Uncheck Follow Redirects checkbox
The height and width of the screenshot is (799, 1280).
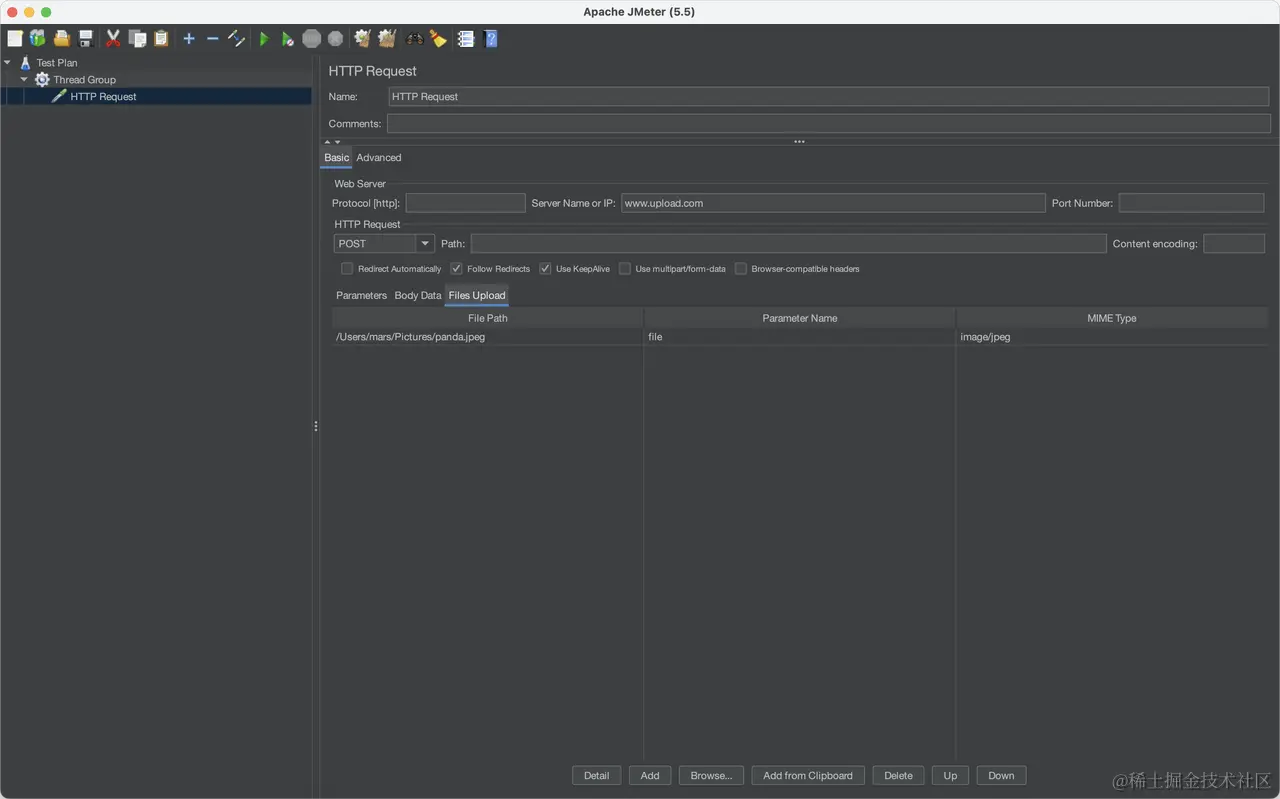pos(456,269)
